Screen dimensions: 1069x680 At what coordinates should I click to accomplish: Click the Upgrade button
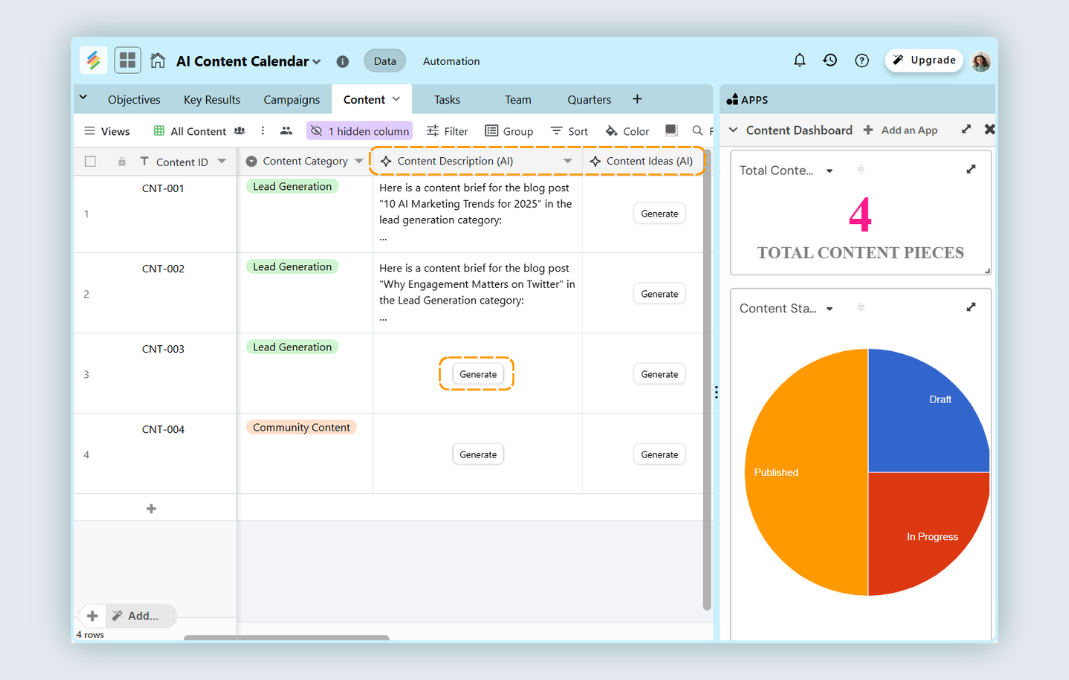click(x=924, y=60)
